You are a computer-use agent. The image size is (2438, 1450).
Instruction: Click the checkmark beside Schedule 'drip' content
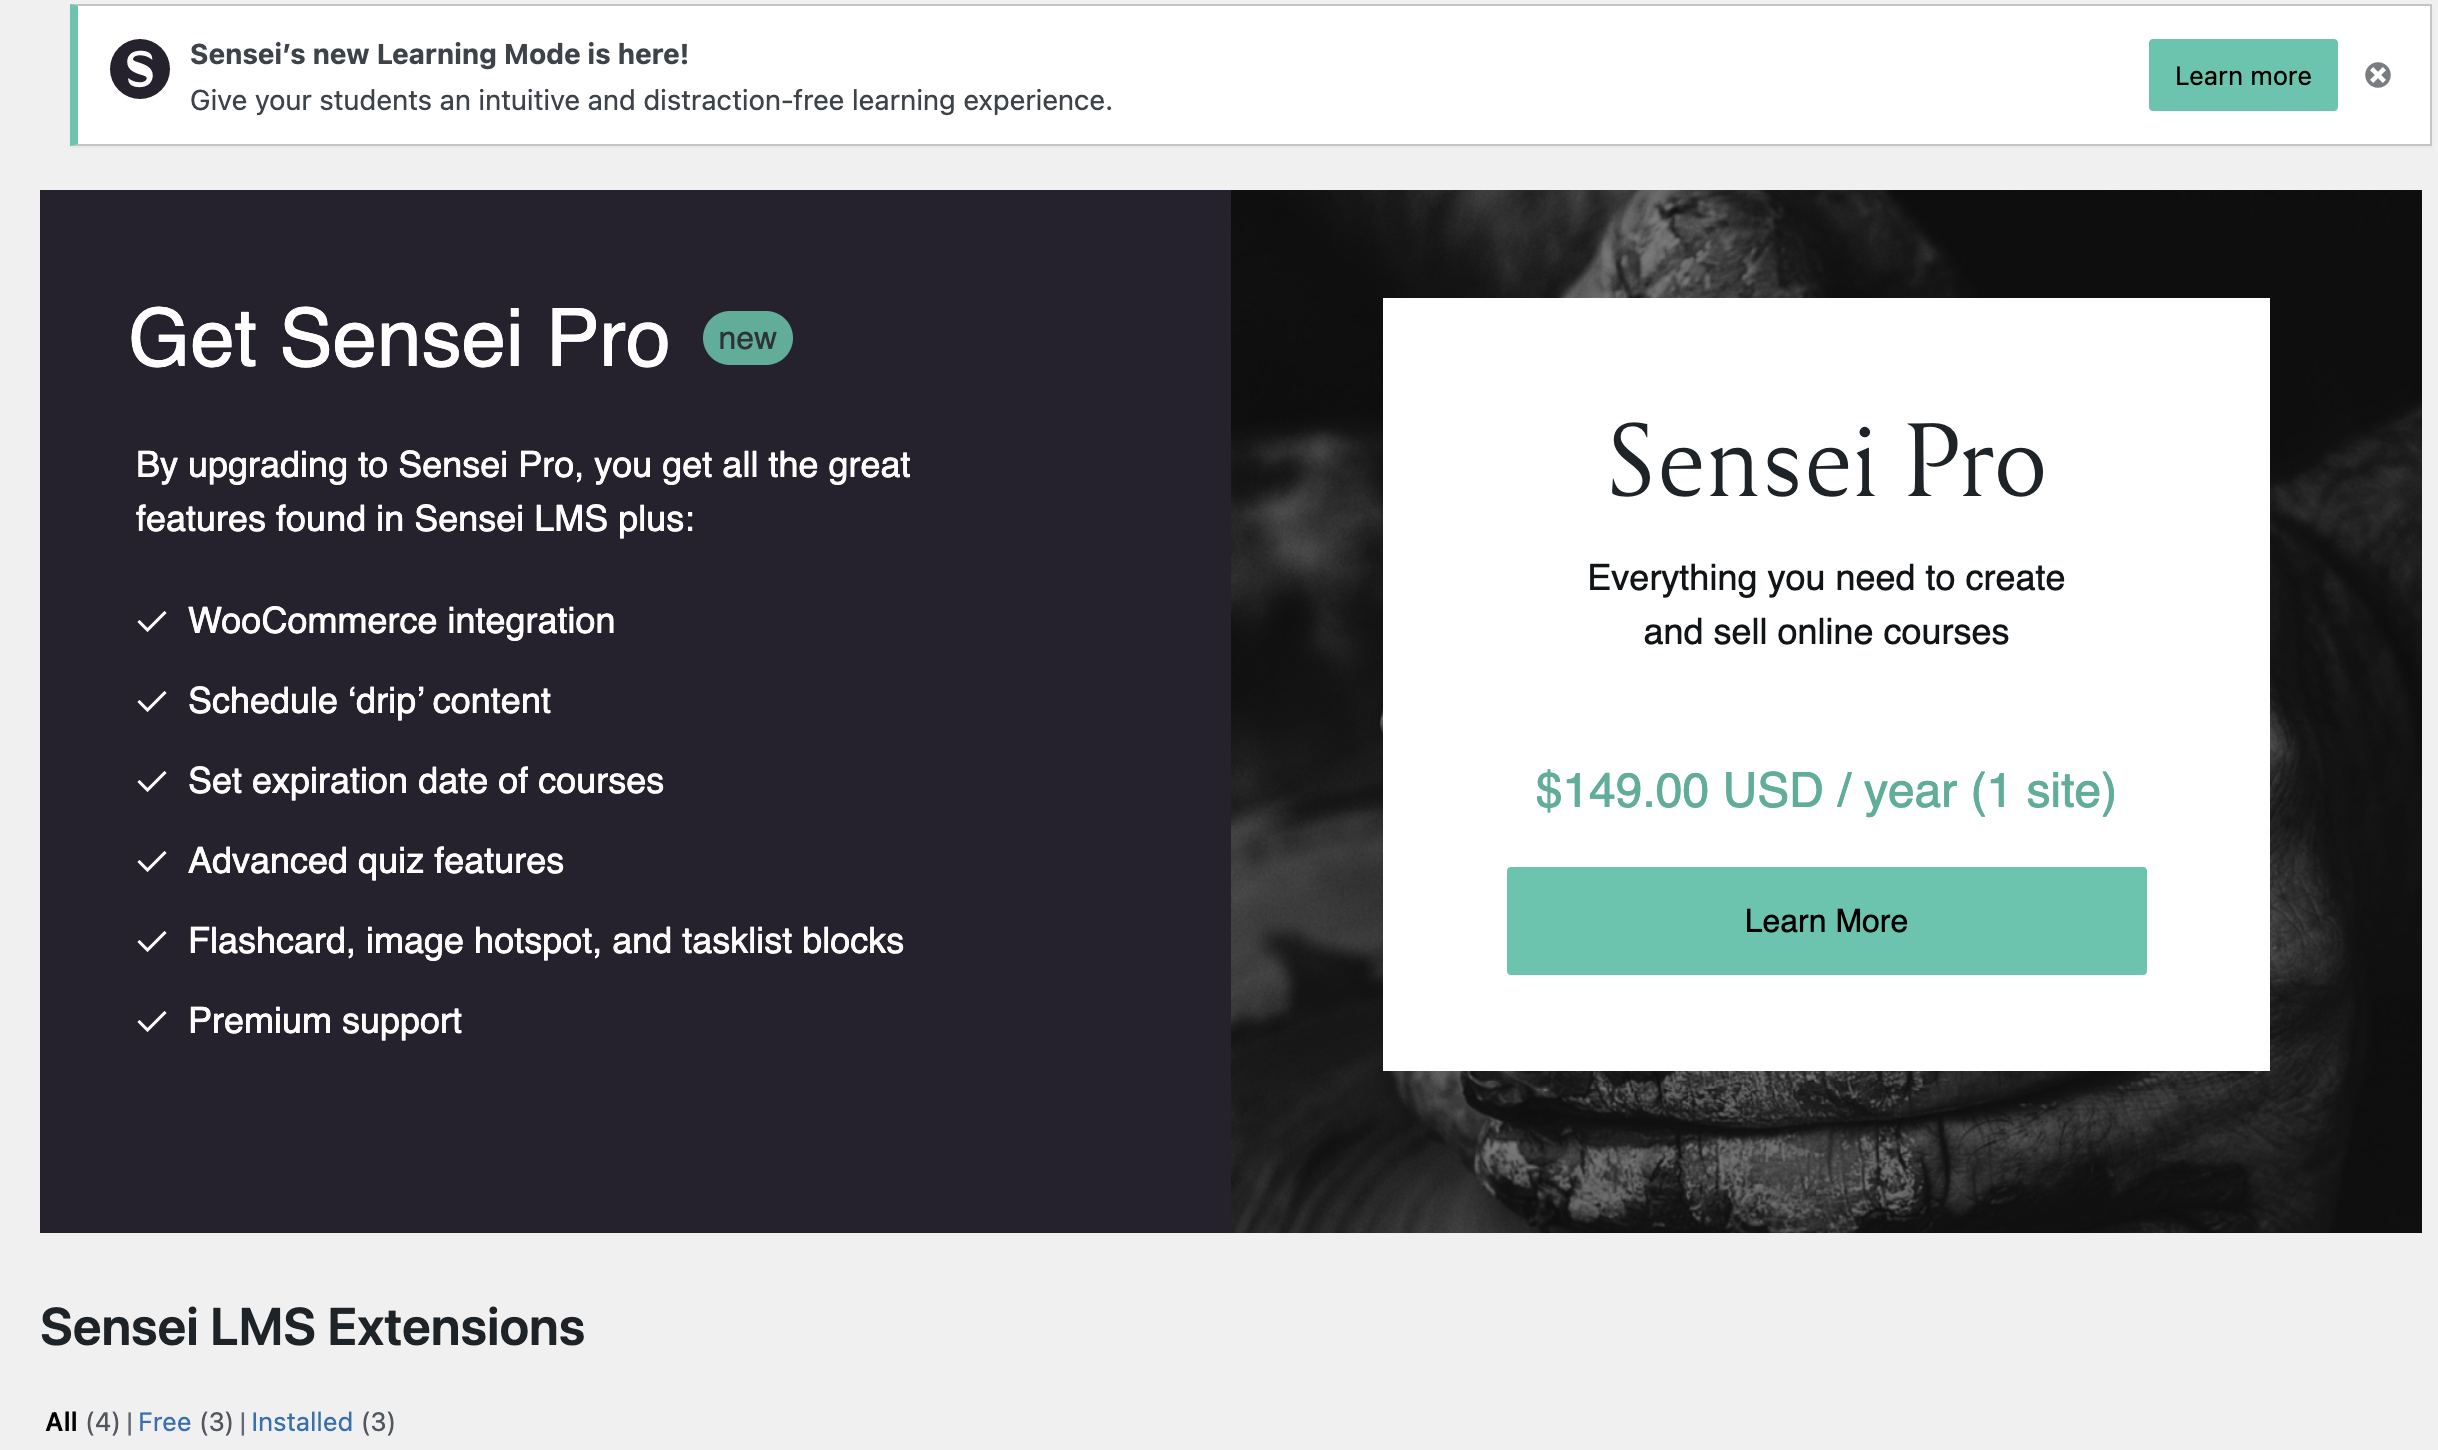pos(151,701)
